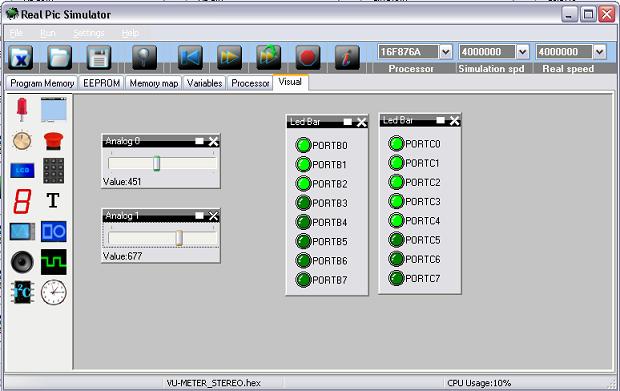The width and height of the screenshot is (620, 391).
Task: Select the seven-segment display component
Action: click(22, 201)
